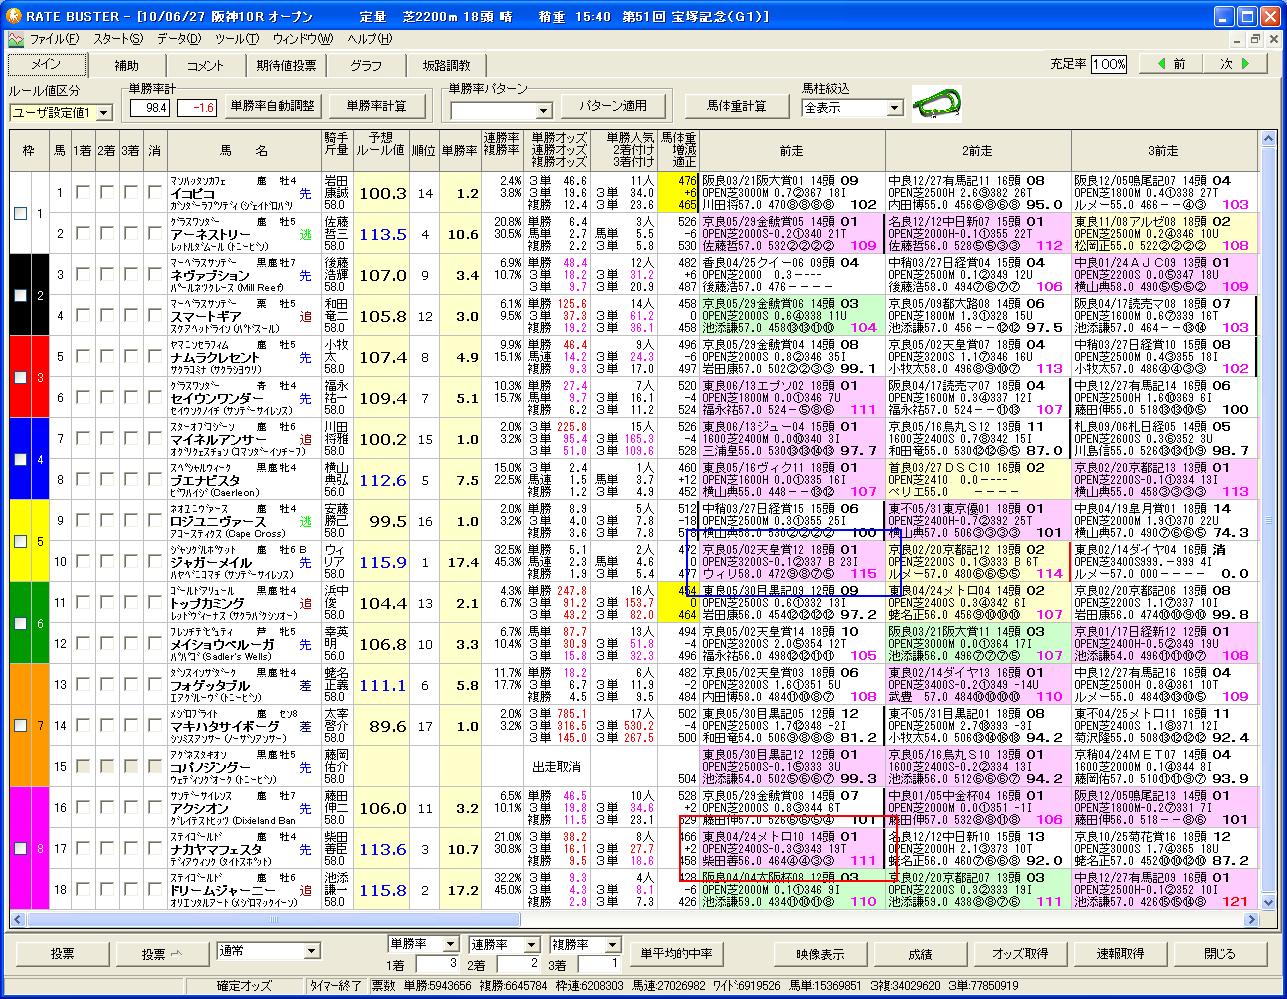Screen dimensions: 1287x999
Task: Open the ヘルプ menu
Action: 369,39
